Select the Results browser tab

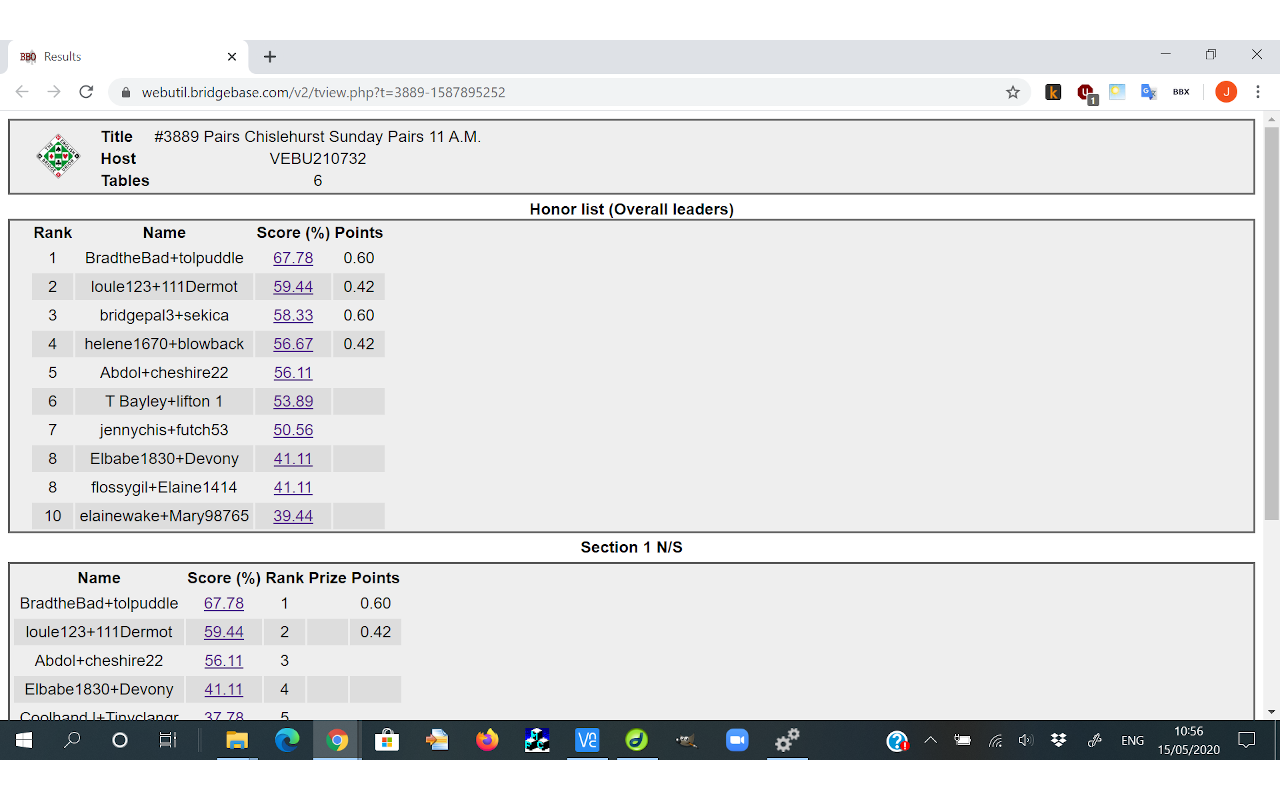coord(120,57)
